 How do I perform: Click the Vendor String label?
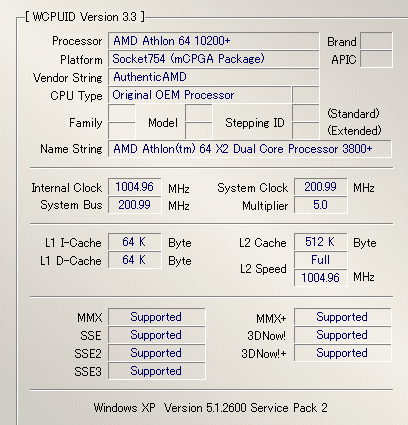click(68, 78)
